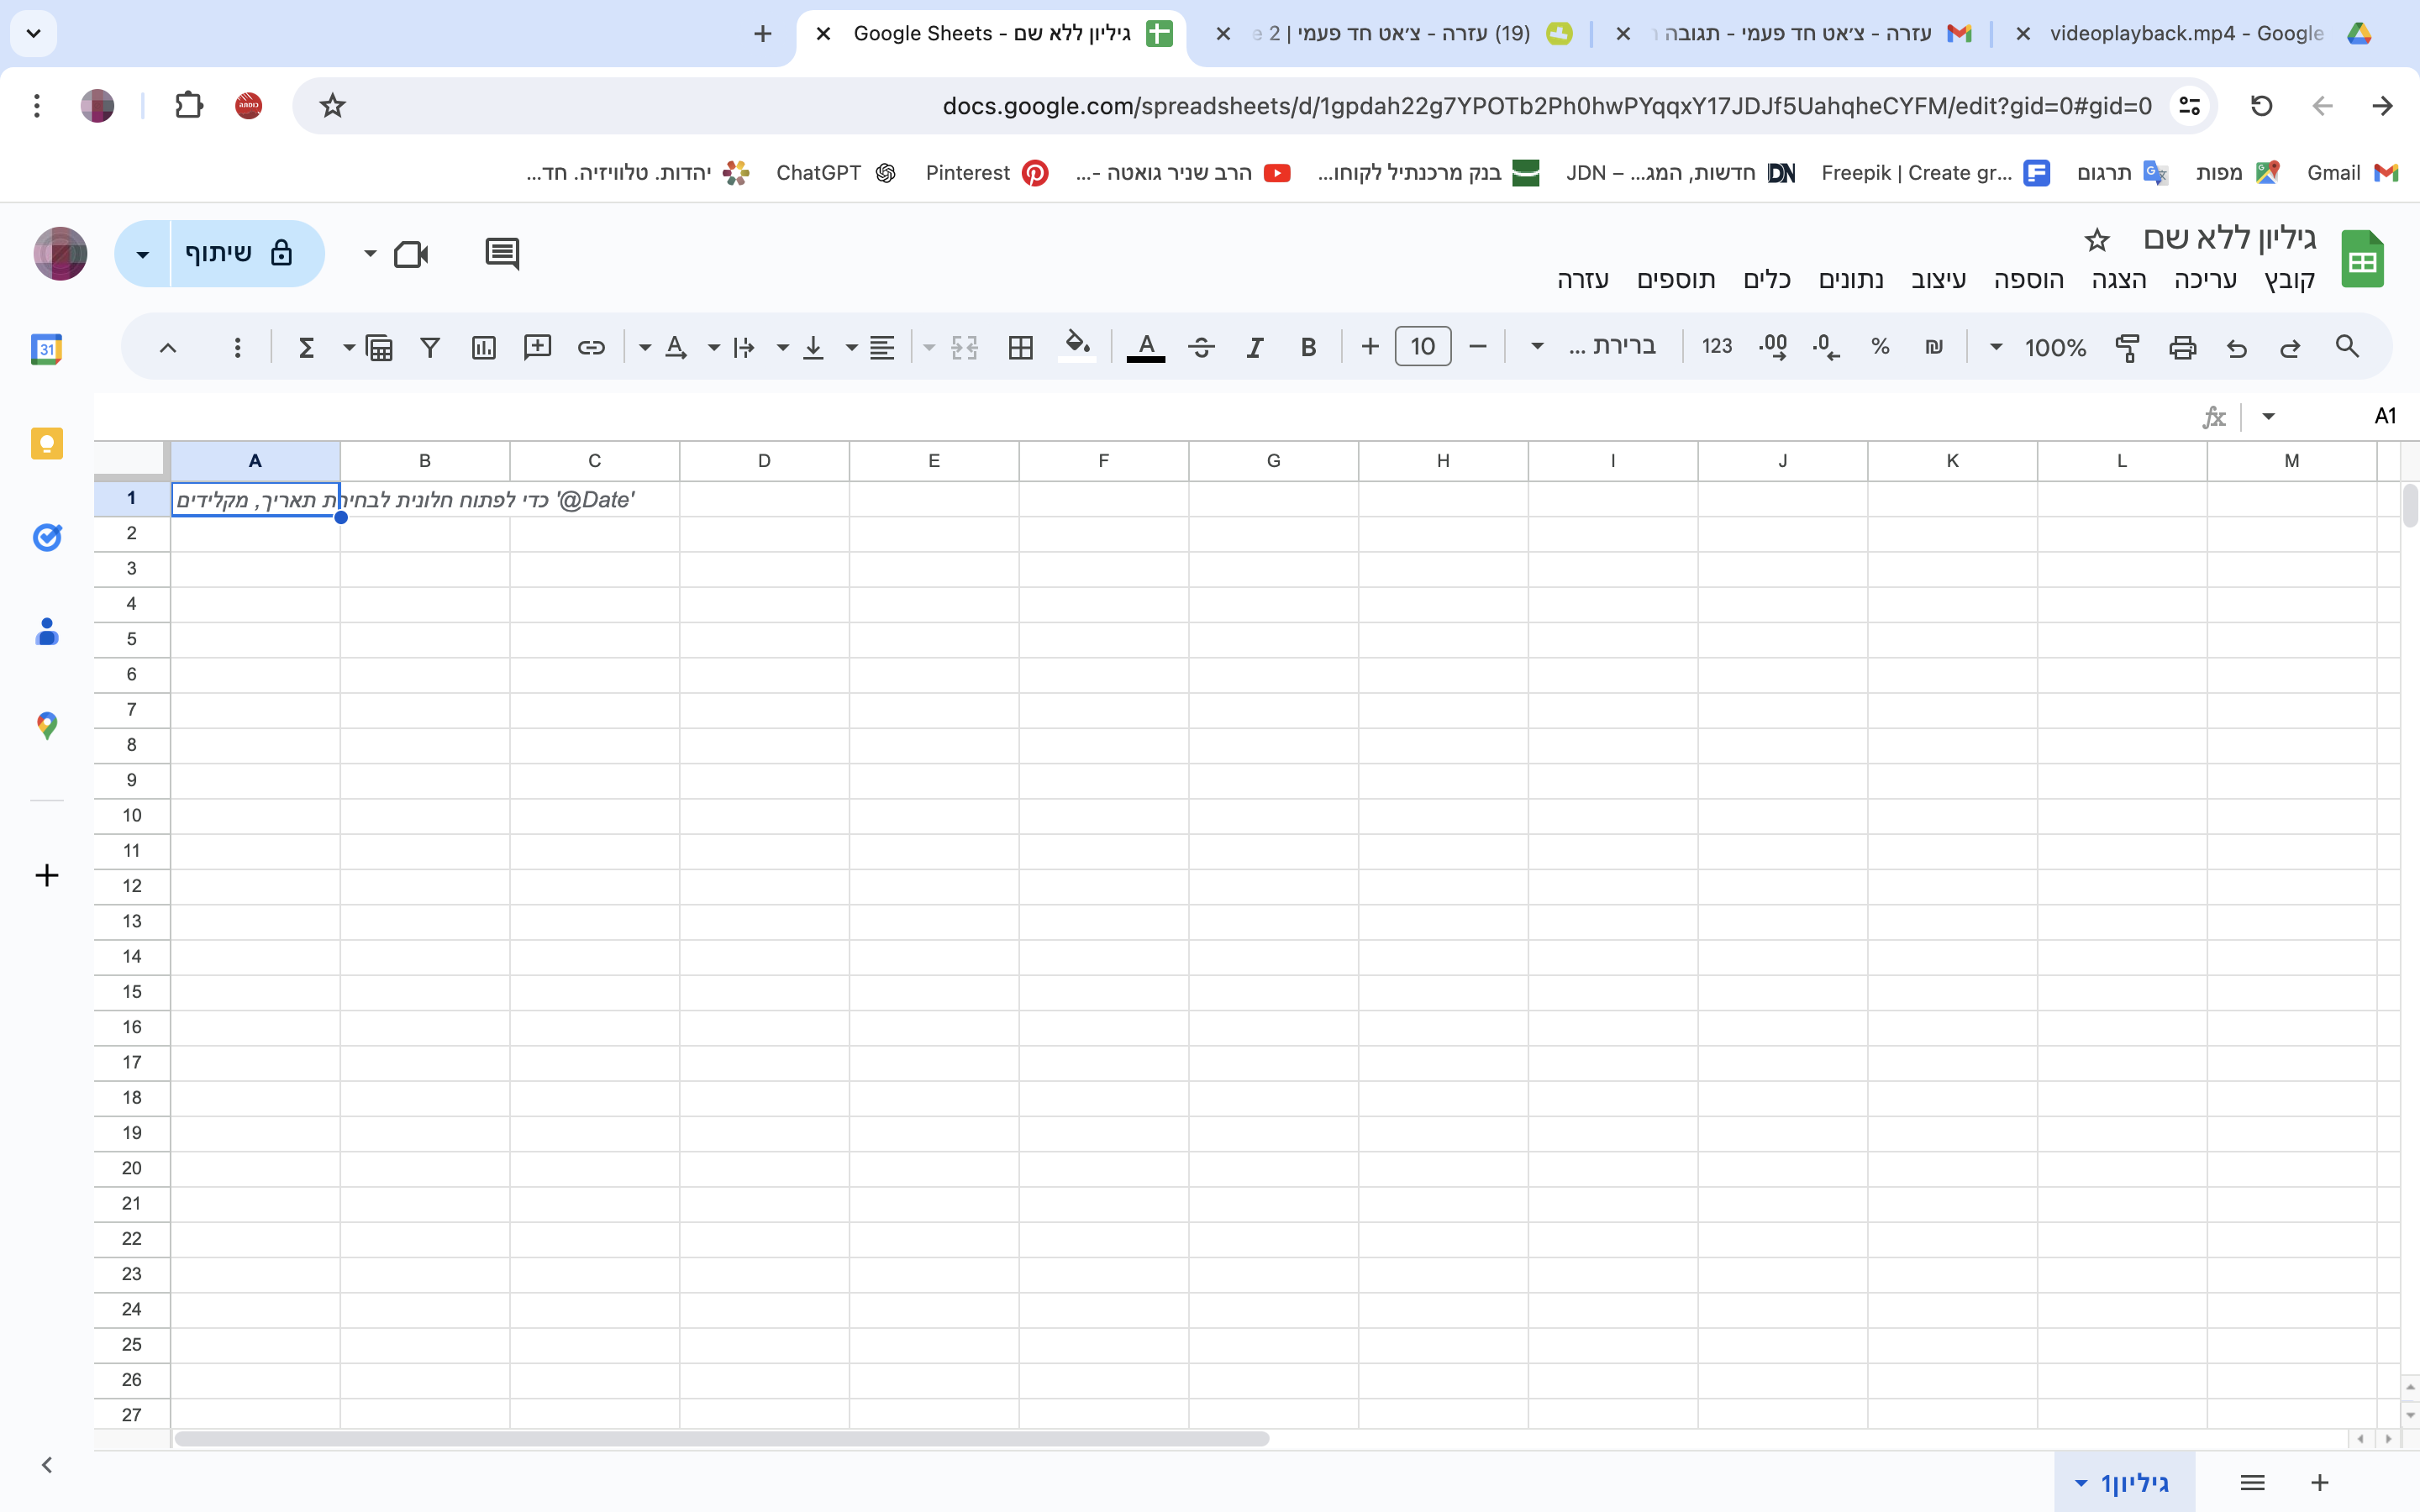
Task: Click the paint format roller icon
Action: [2127, 347]
